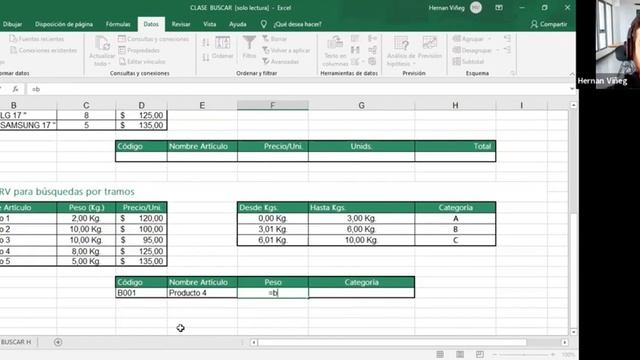
Task: Expand the formula bar
Action: [x=572, y=89]
